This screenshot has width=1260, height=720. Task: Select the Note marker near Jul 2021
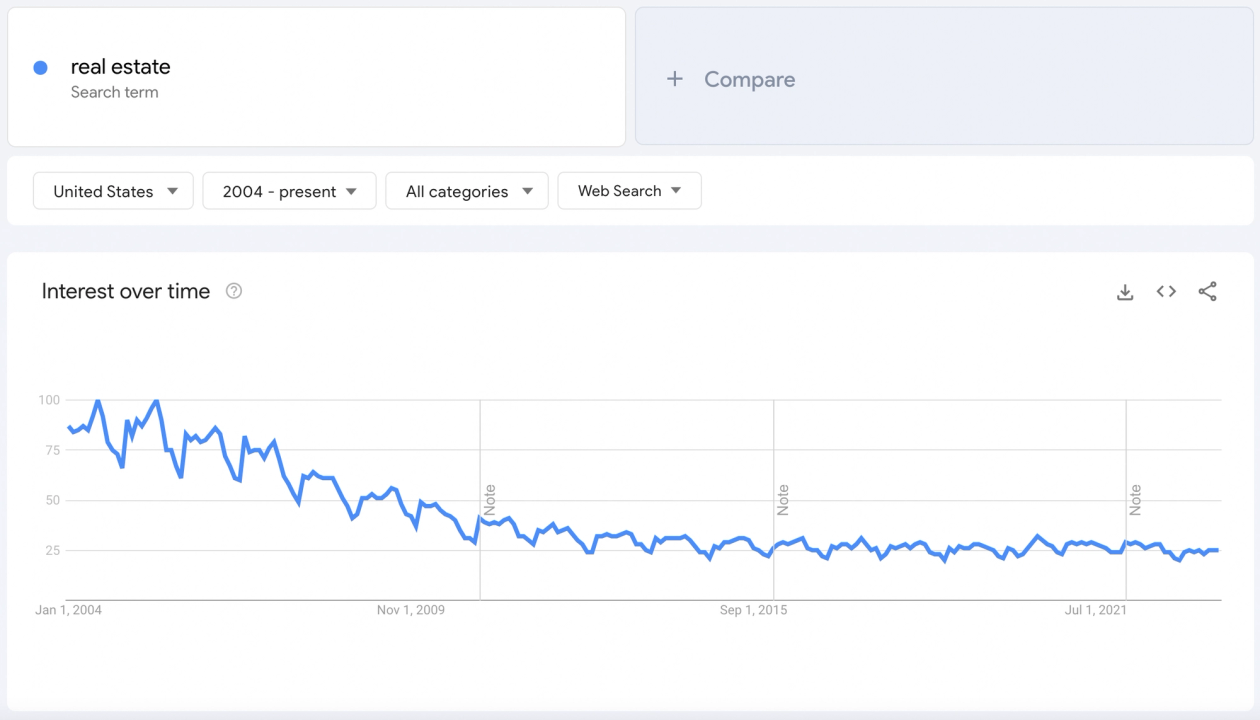(1136, 499)
